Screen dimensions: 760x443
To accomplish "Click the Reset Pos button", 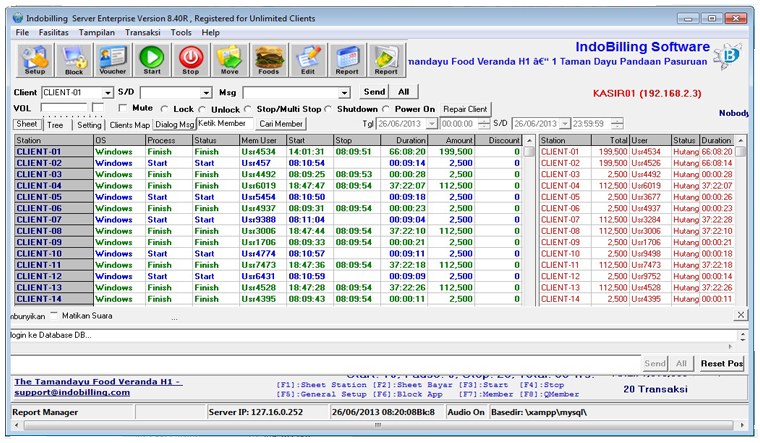I will pyautogui.click(x=722, y=364).
